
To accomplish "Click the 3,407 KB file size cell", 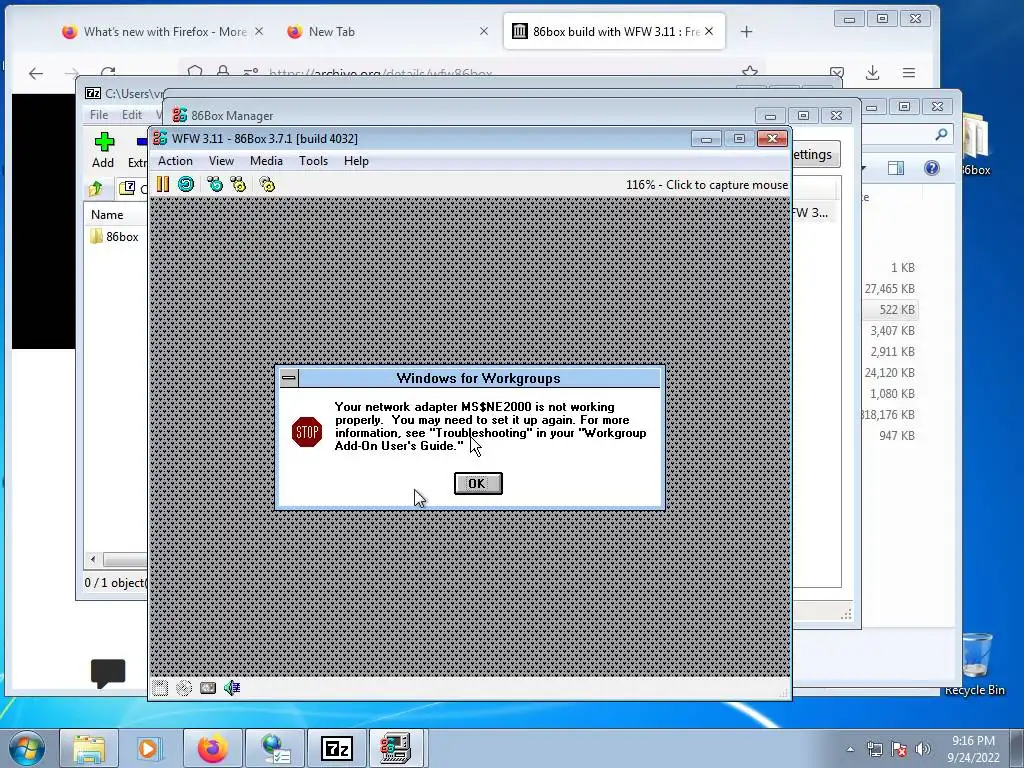I will pyautogui.click(x=892, y=330).
